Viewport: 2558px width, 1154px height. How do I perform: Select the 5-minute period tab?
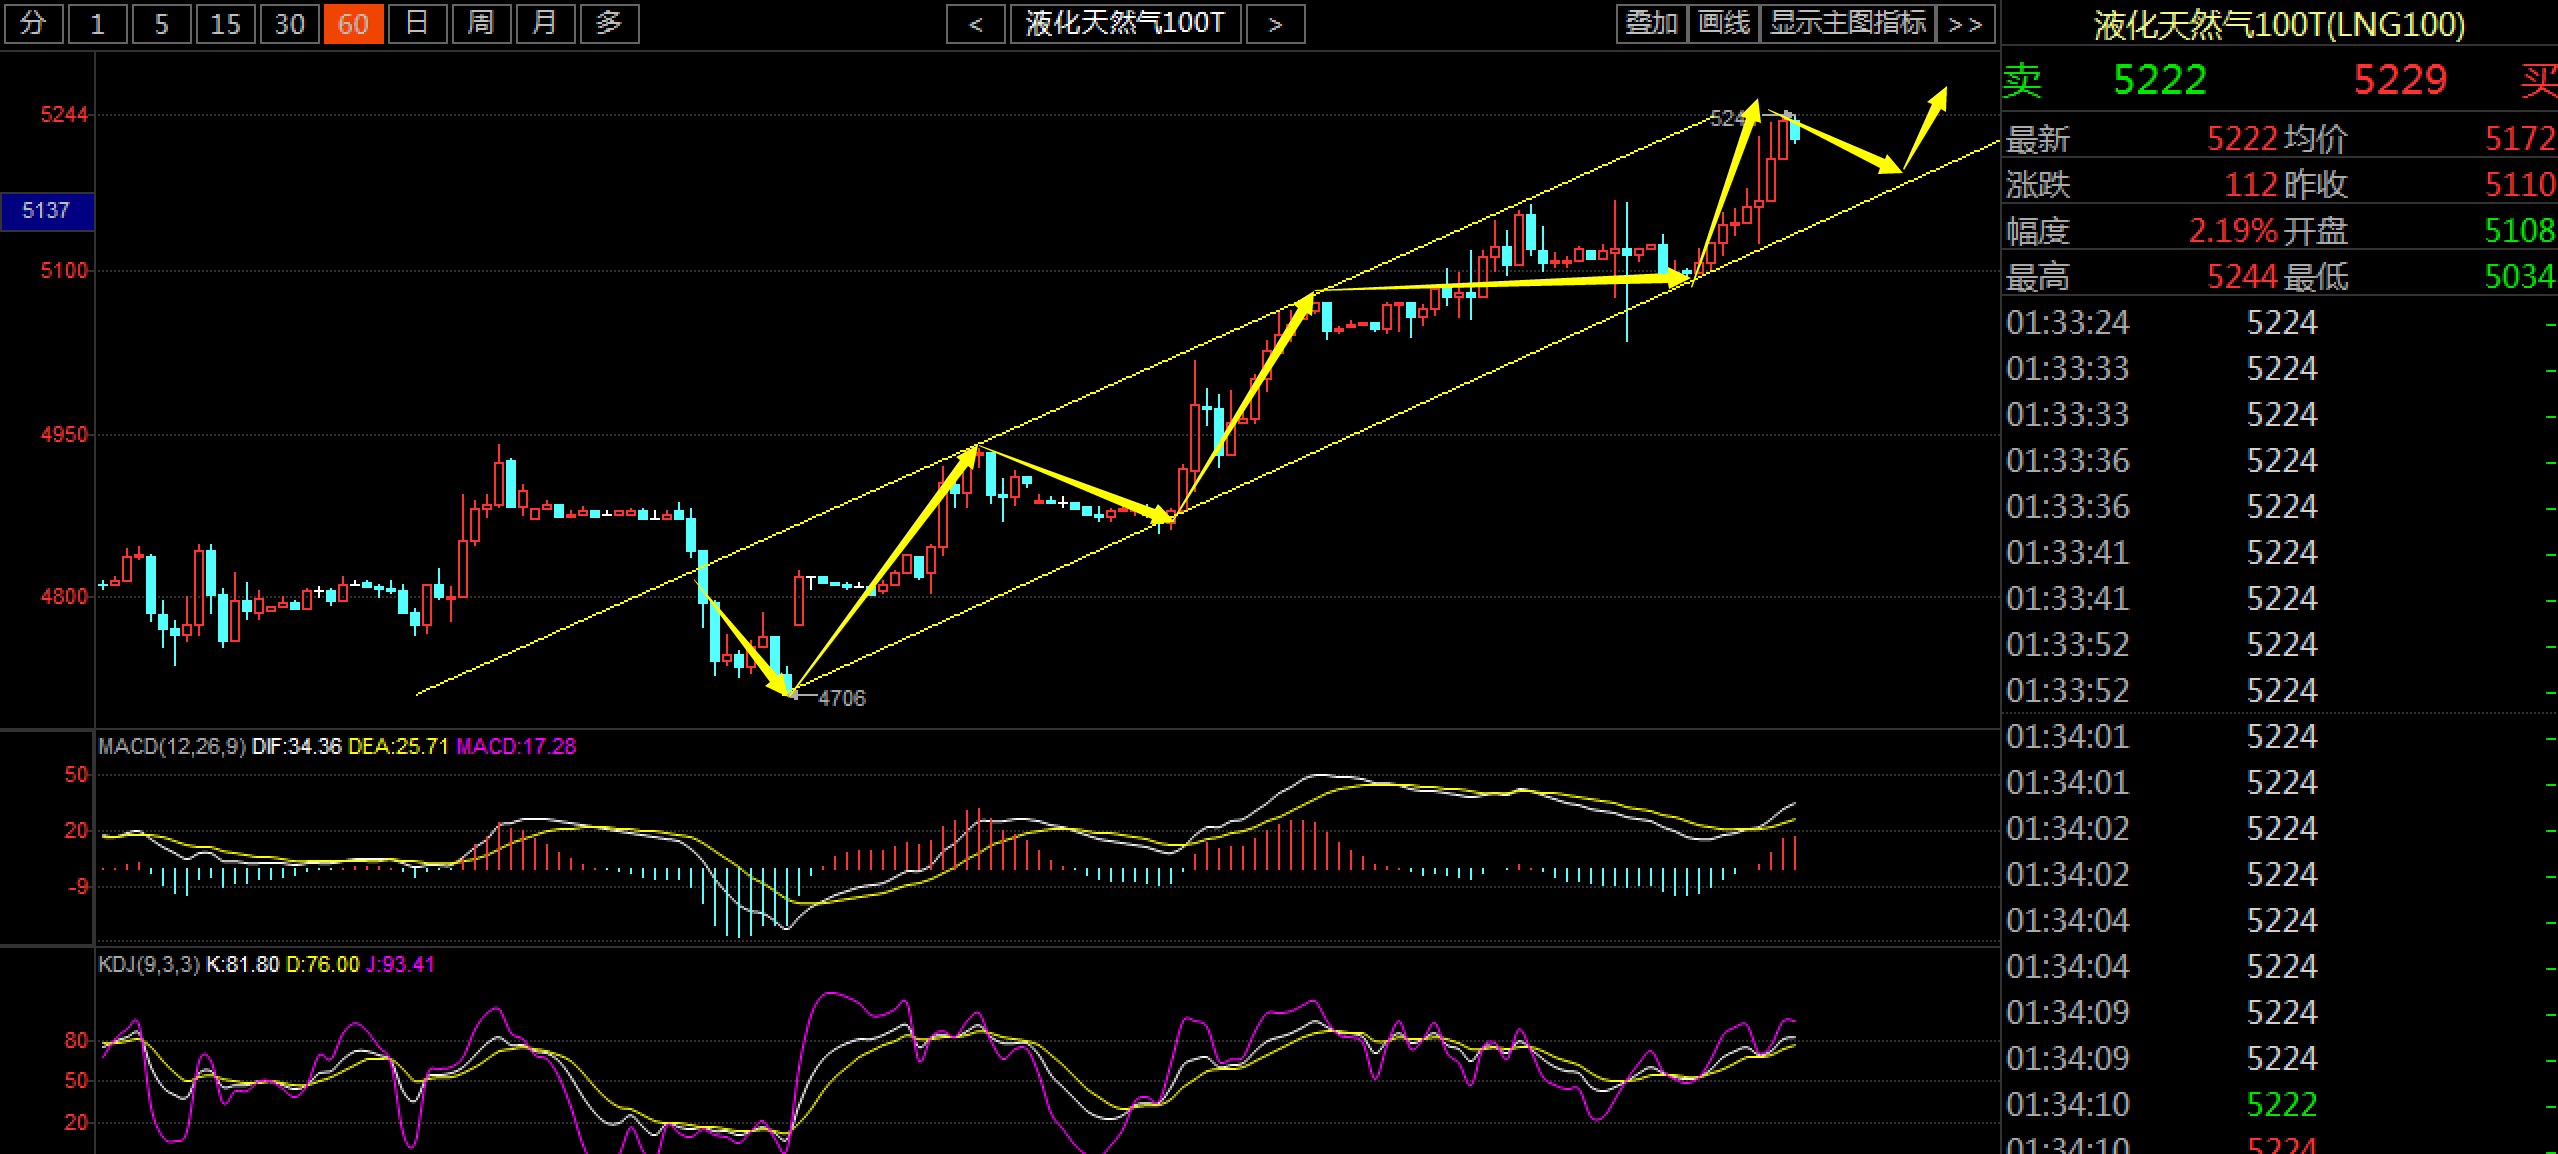pyautogui.click(x=161, y=24)
